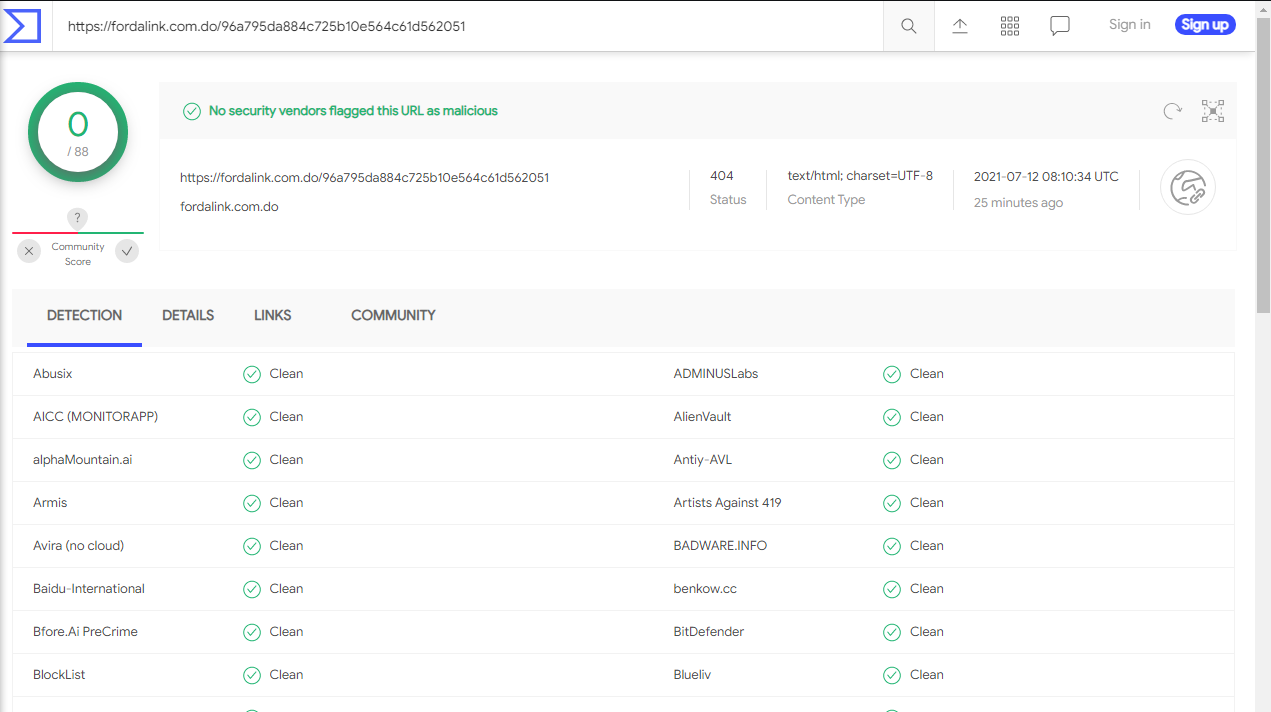This screenshot has width=1271, height=712.
Task: Open the URL graph visualization icon
Action: pyautogui.click(x=1188, y=187)
